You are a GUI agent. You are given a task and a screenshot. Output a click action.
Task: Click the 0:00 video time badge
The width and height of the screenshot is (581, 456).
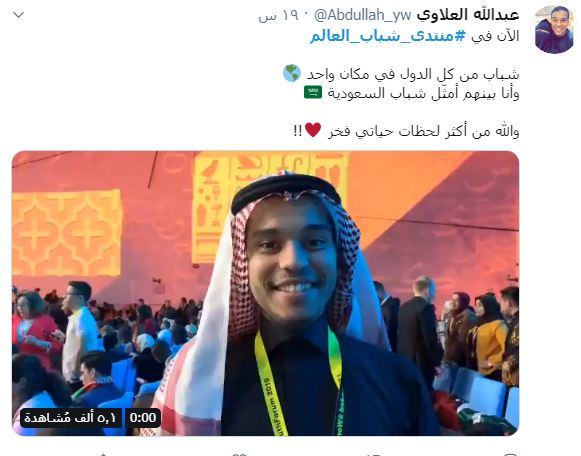click(x=143, y=418)
